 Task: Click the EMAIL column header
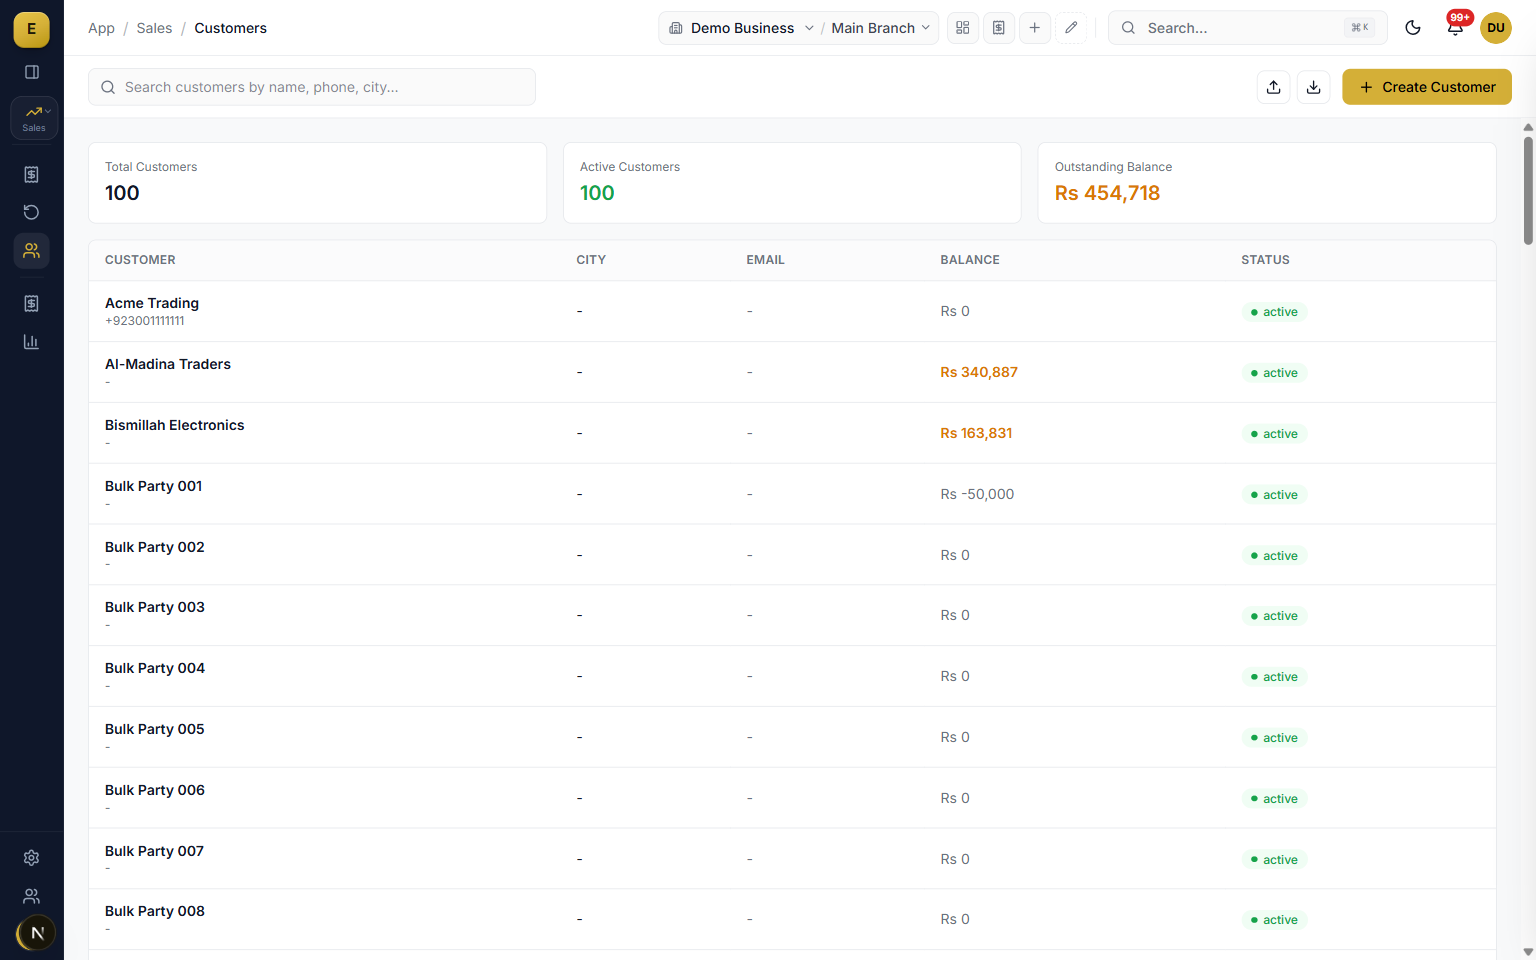tap(765, 260)
